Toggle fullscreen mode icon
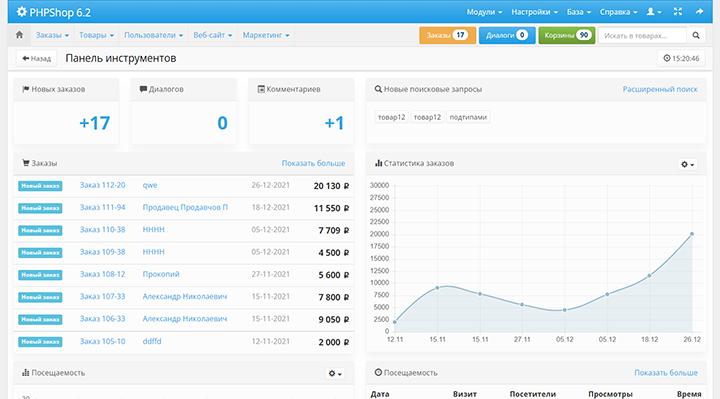Image resolution: width=720 pixels, height=399 pixels. tap(678, 12)
